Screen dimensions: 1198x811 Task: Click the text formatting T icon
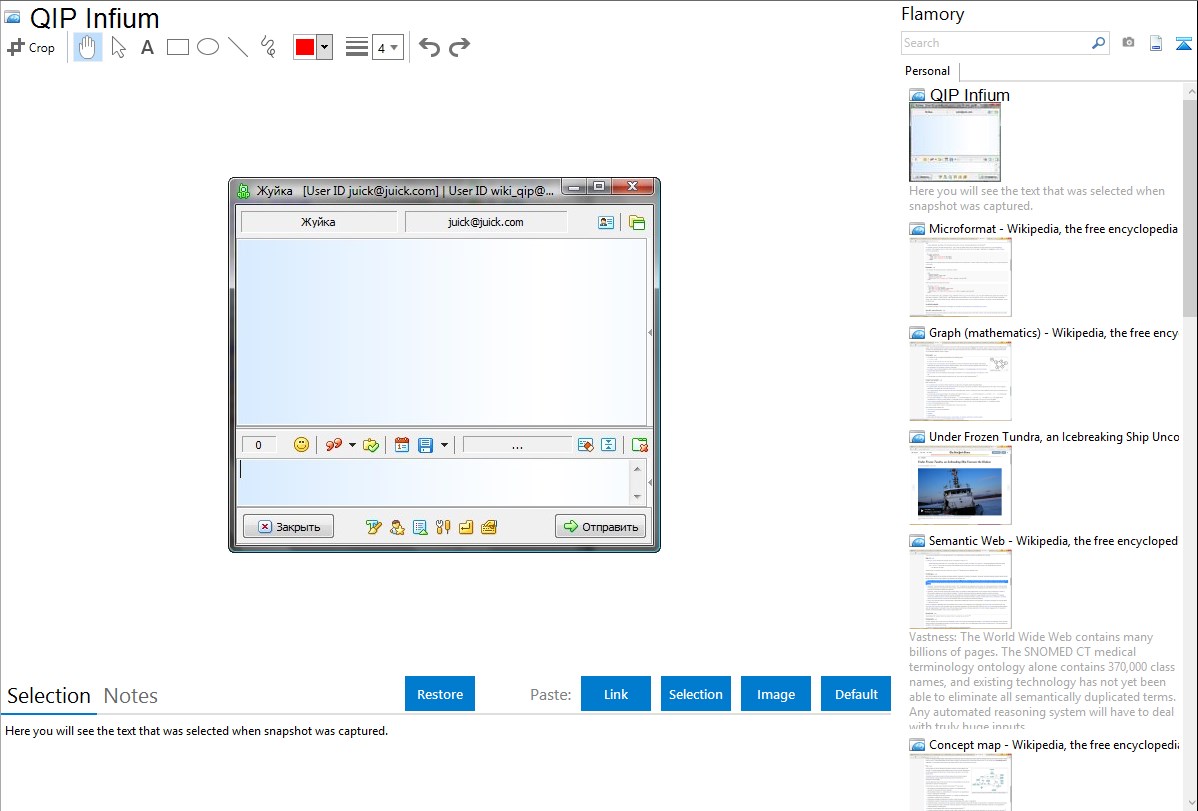[374, 527]
